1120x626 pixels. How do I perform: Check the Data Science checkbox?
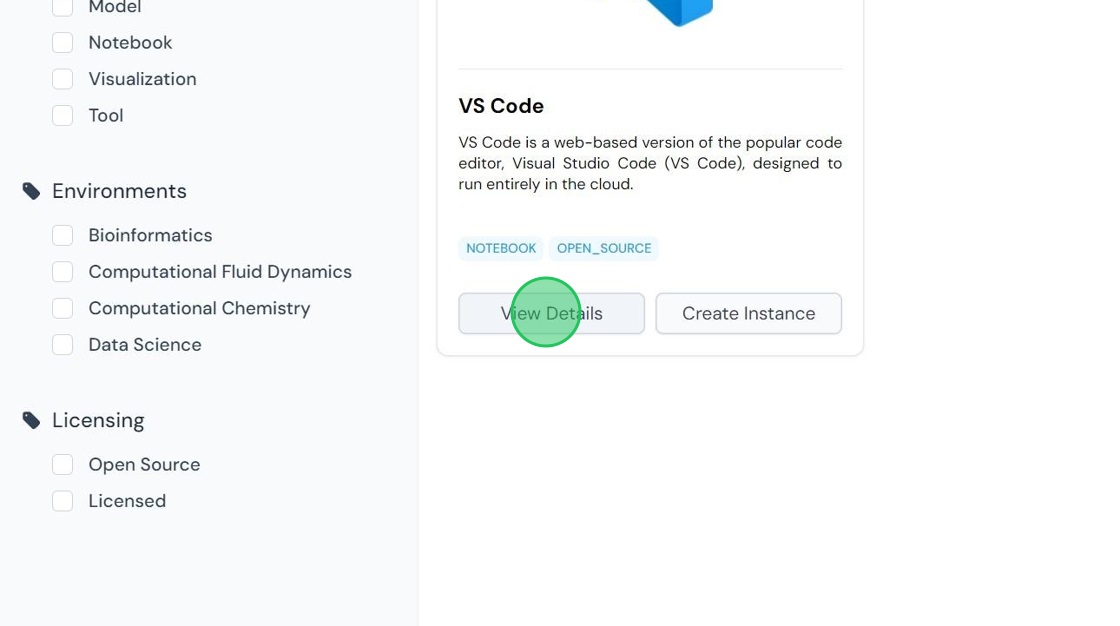(62, 344)
